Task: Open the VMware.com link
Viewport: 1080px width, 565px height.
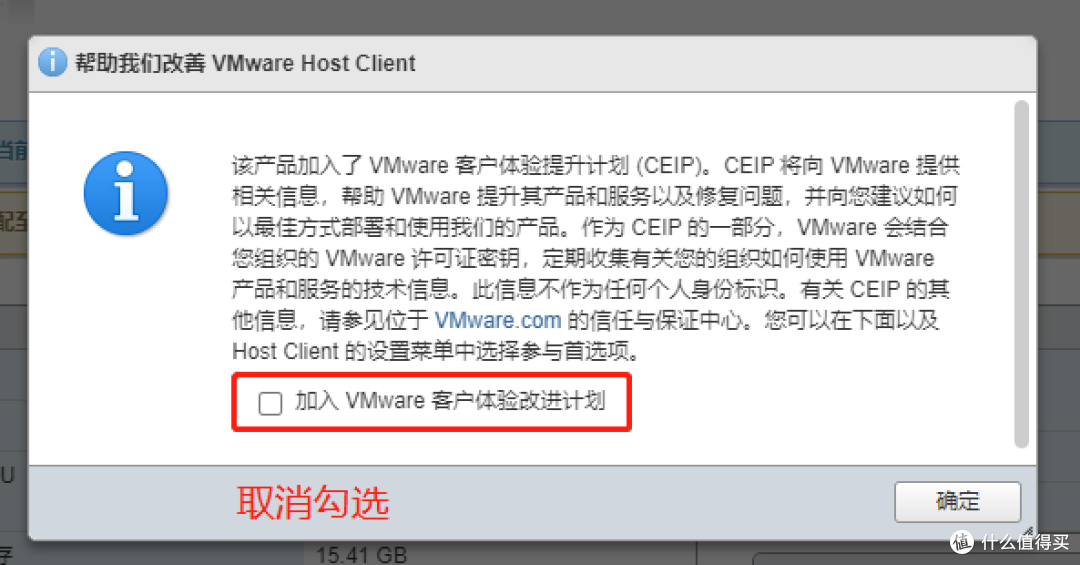Action: (498, 320)
